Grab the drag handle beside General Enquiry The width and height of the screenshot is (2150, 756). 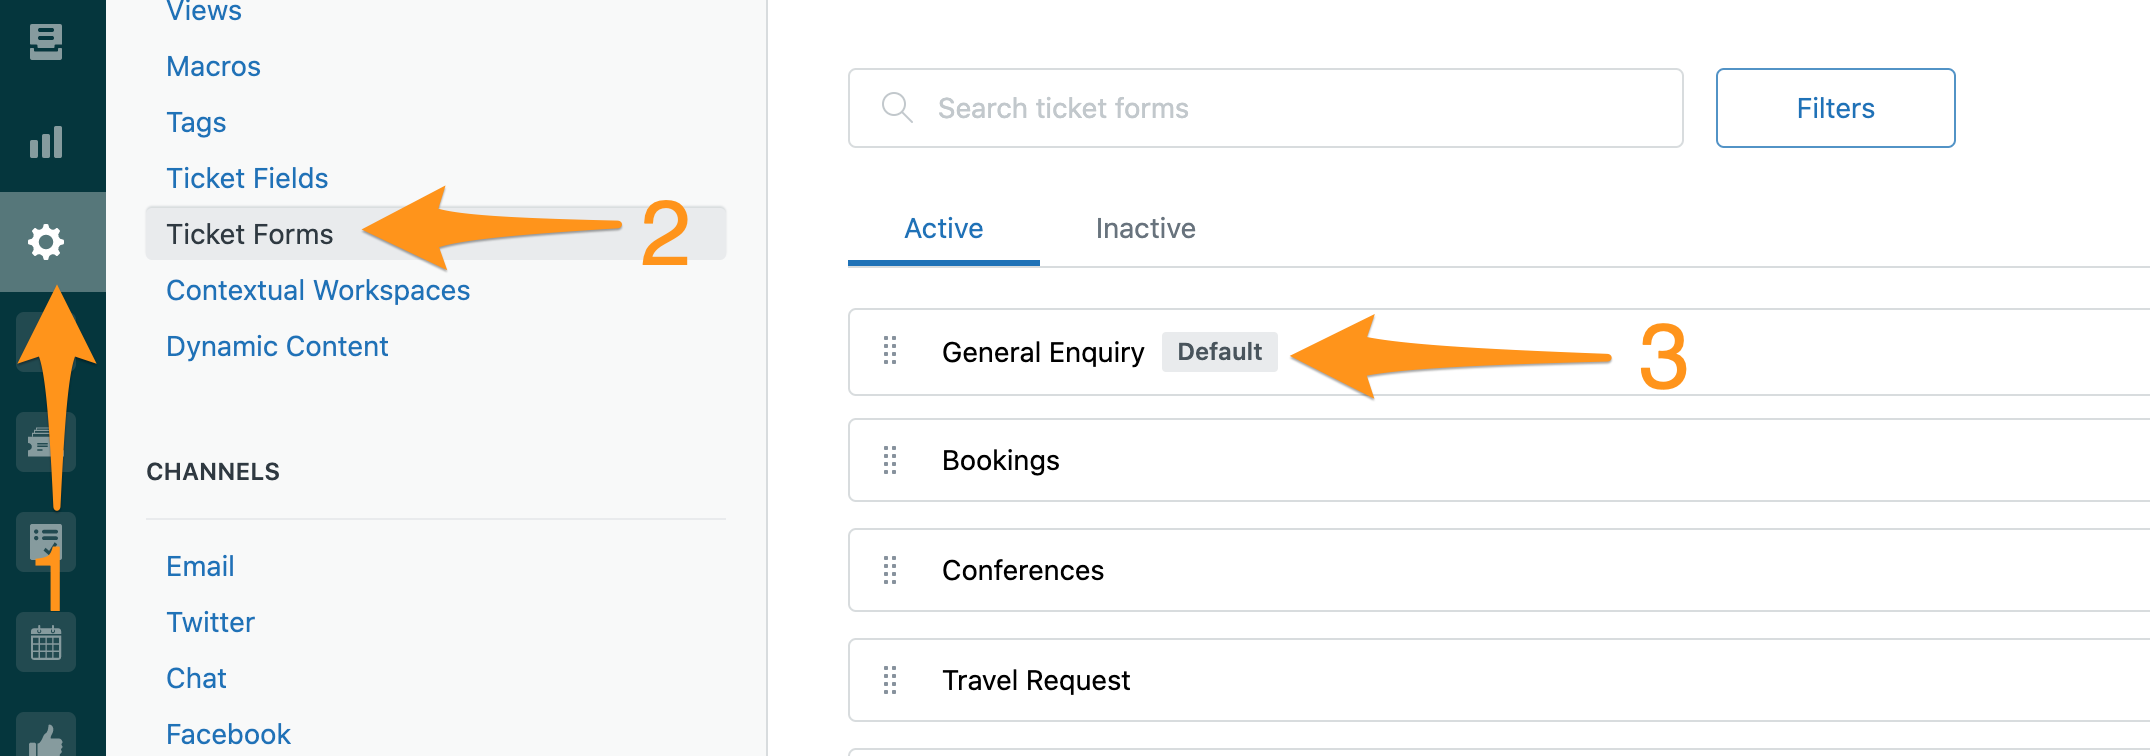[x=890, y=351]
